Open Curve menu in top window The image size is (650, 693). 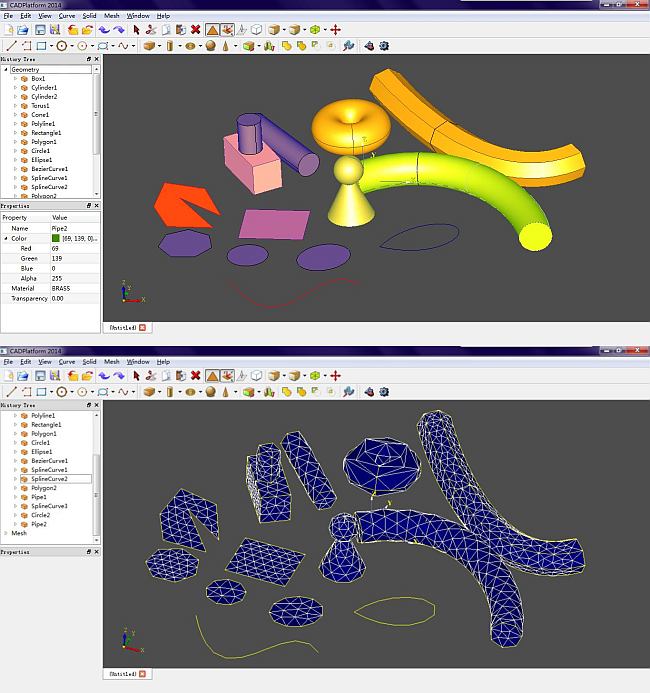[x=67, y=15]
